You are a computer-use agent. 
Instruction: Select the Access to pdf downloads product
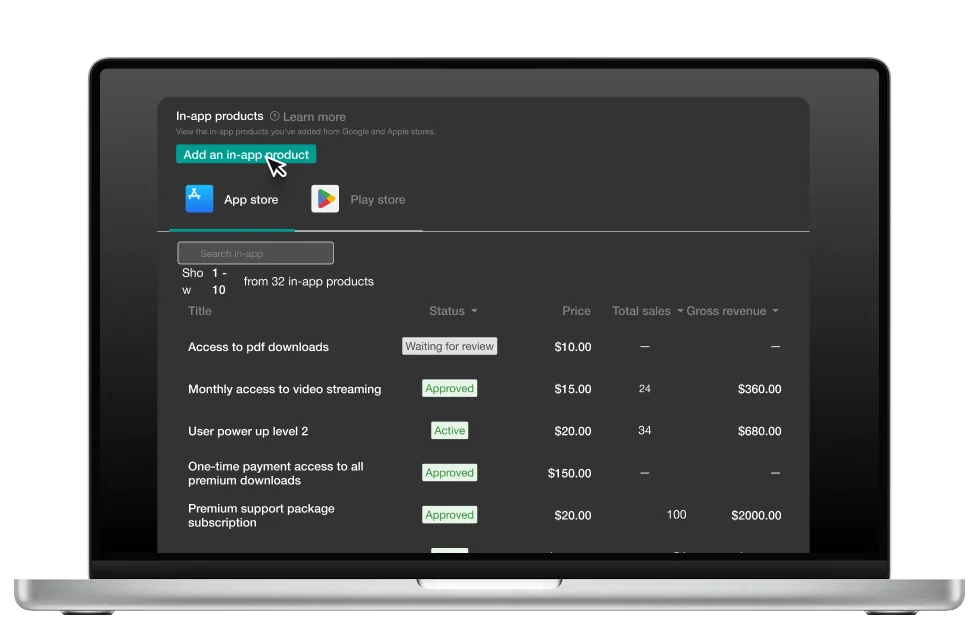[258, 347]
